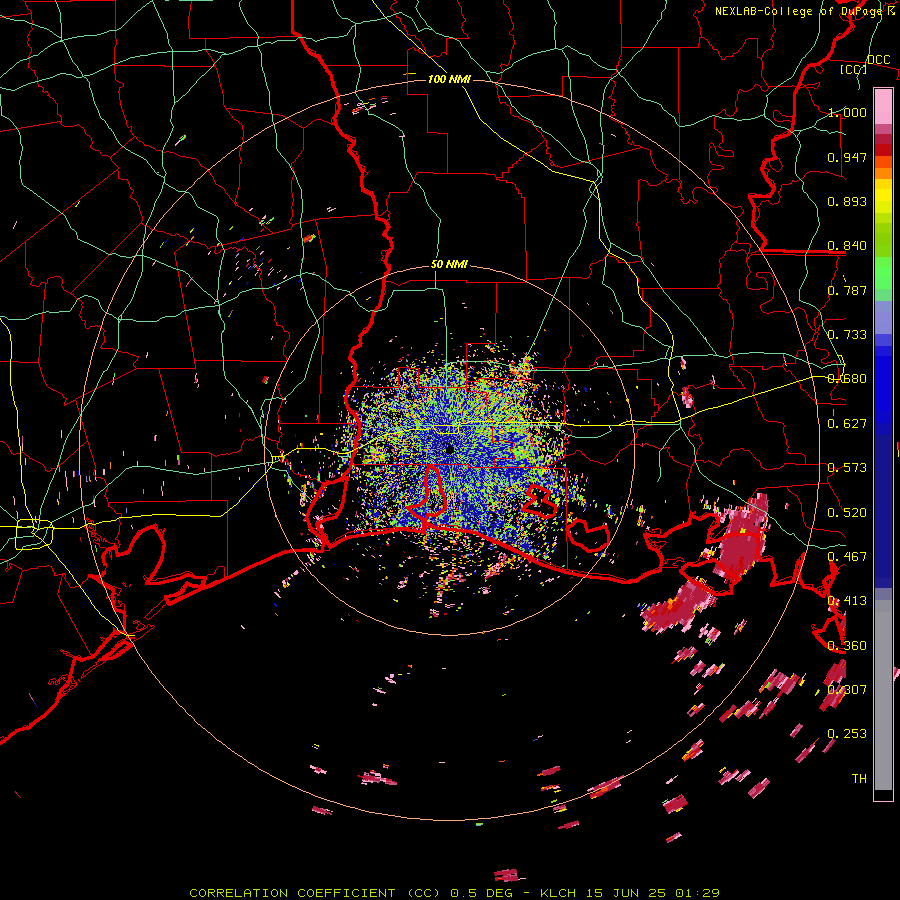Select the 0.413 scale value
This screenshot has height=900, width=900.
pyautogui.click(x=847, y=601)
